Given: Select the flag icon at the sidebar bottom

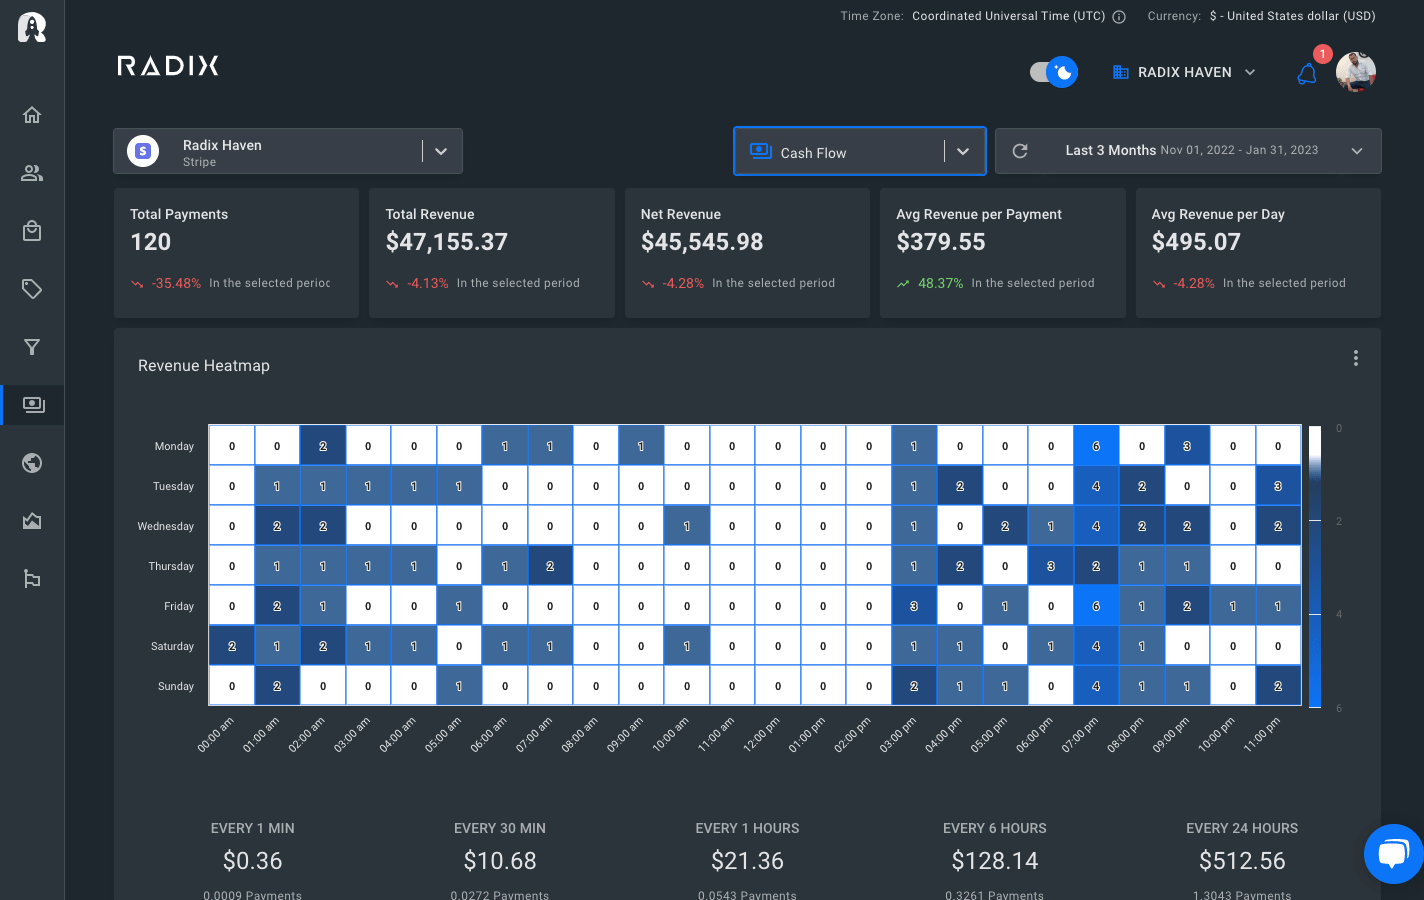Looking at the screenshot, I should pos(31,579).
